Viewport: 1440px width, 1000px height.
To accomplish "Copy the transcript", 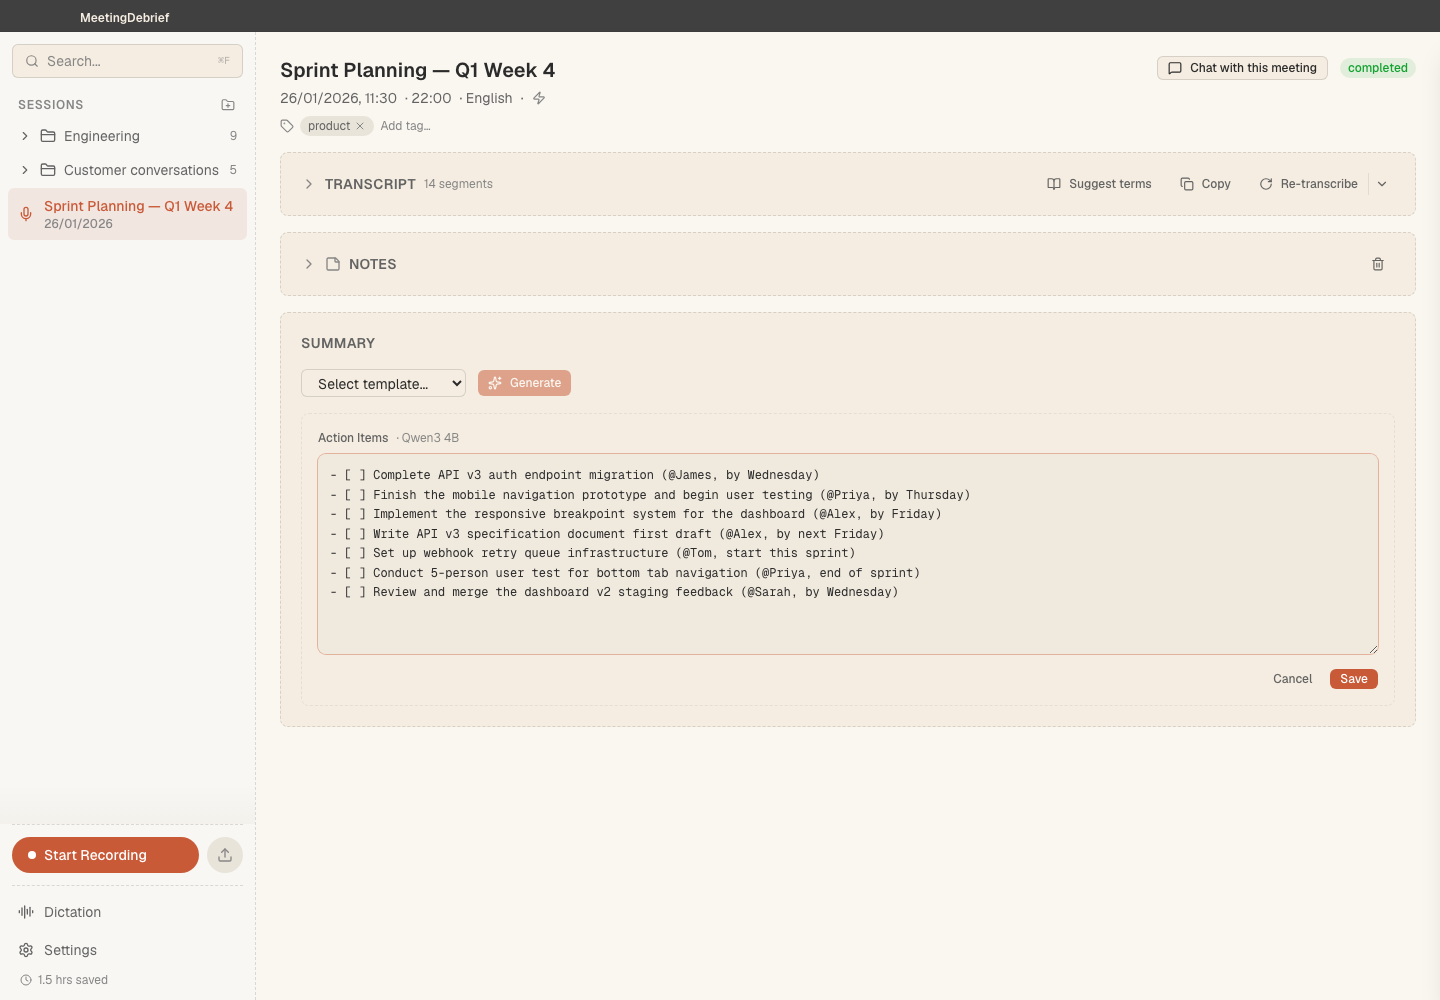I will (1205, 184).
